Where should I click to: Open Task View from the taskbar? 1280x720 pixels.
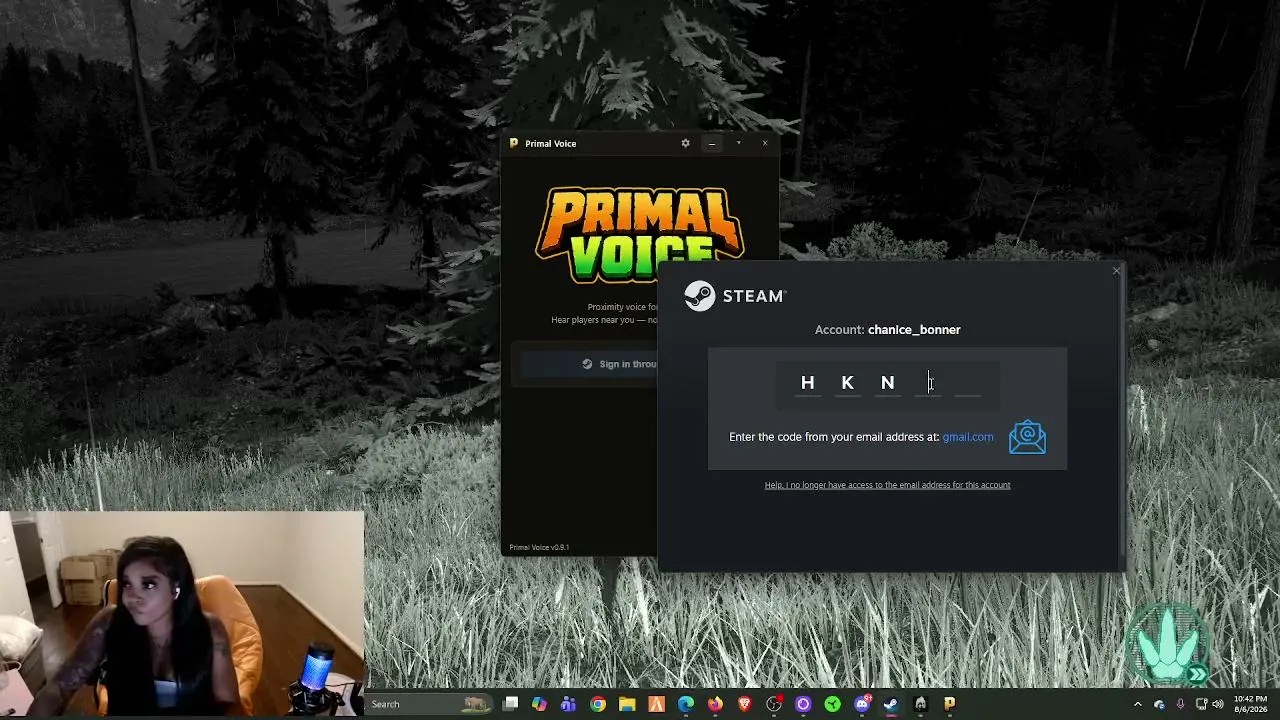[510, 704]
